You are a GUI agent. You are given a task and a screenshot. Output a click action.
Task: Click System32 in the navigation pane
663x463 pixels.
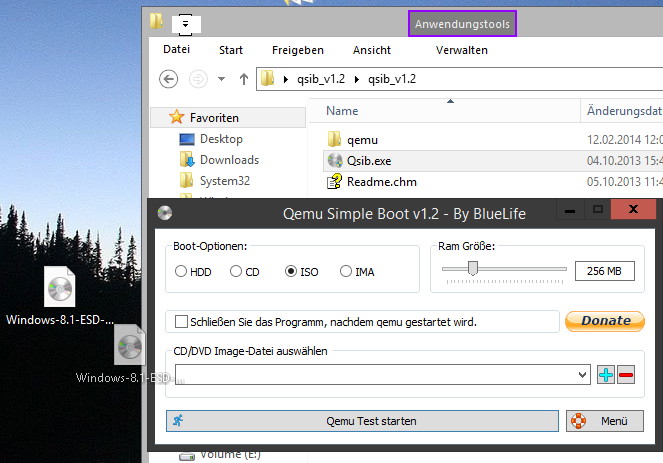coord(225,181)
